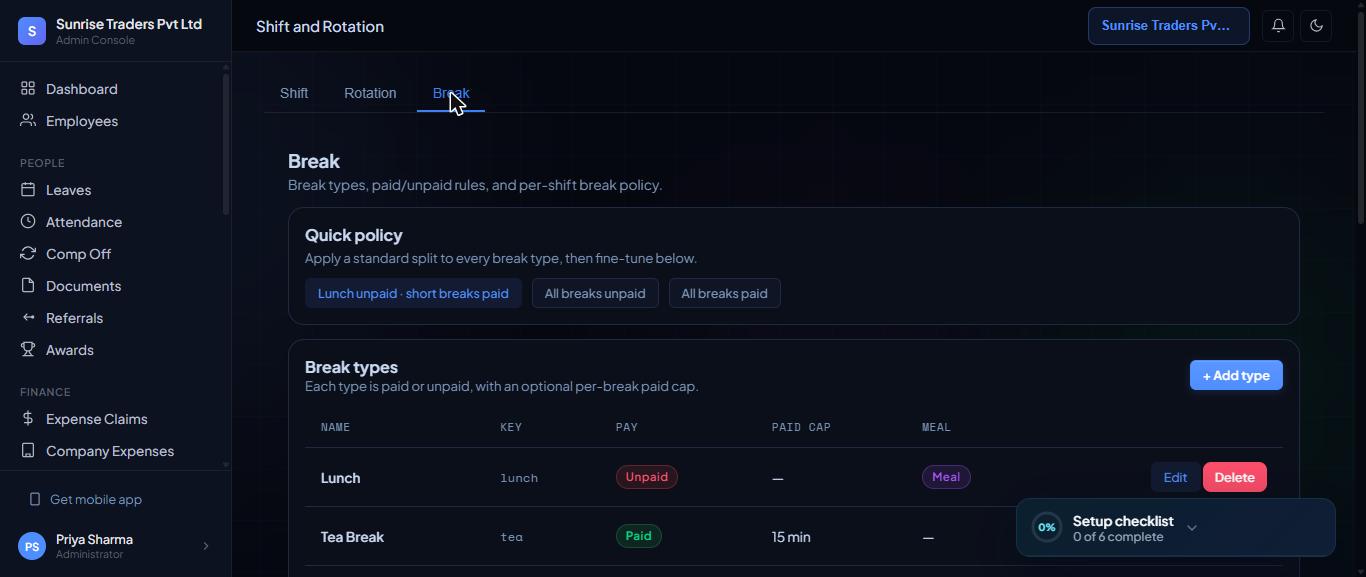
Task: Click the lunch key value
Action: click(x=519, y=478)
